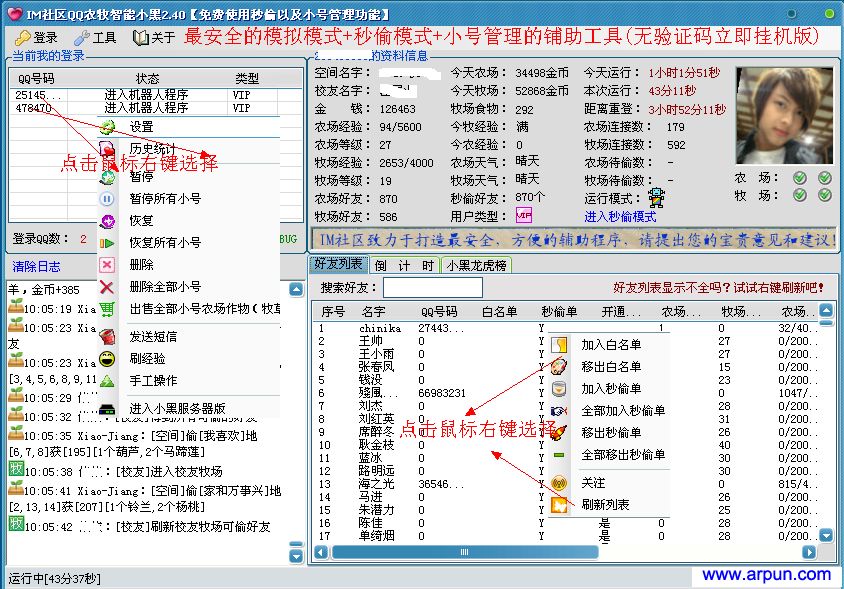844x589 pixels.
Task: Choose 暂停所有小号 from context menu
Action: (165, 199)
